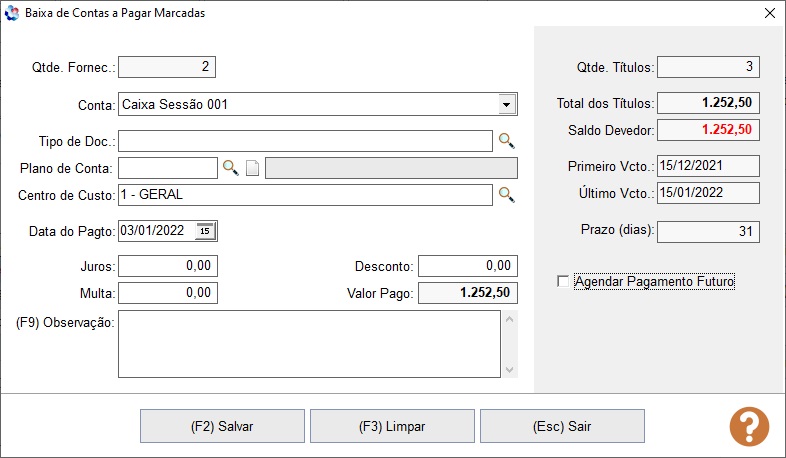Click the (Esc) Sair button
This screenshot has width=786, height=458.
click(562, 426)
